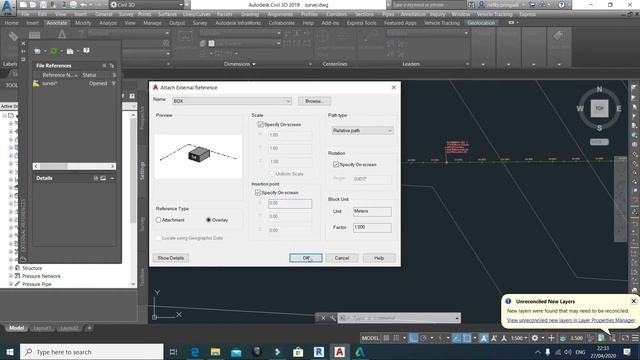Screen dimensions: 640x360
Task: Click Browse button next to Name field
Action: pos(314,101)
